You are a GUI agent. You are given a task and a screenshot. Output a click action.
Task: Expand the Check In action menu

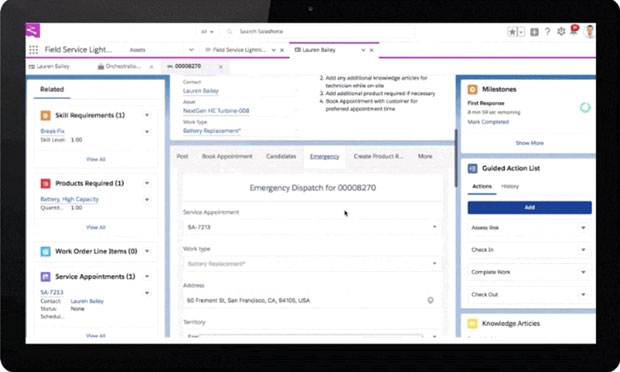click(x=583, y=250)
